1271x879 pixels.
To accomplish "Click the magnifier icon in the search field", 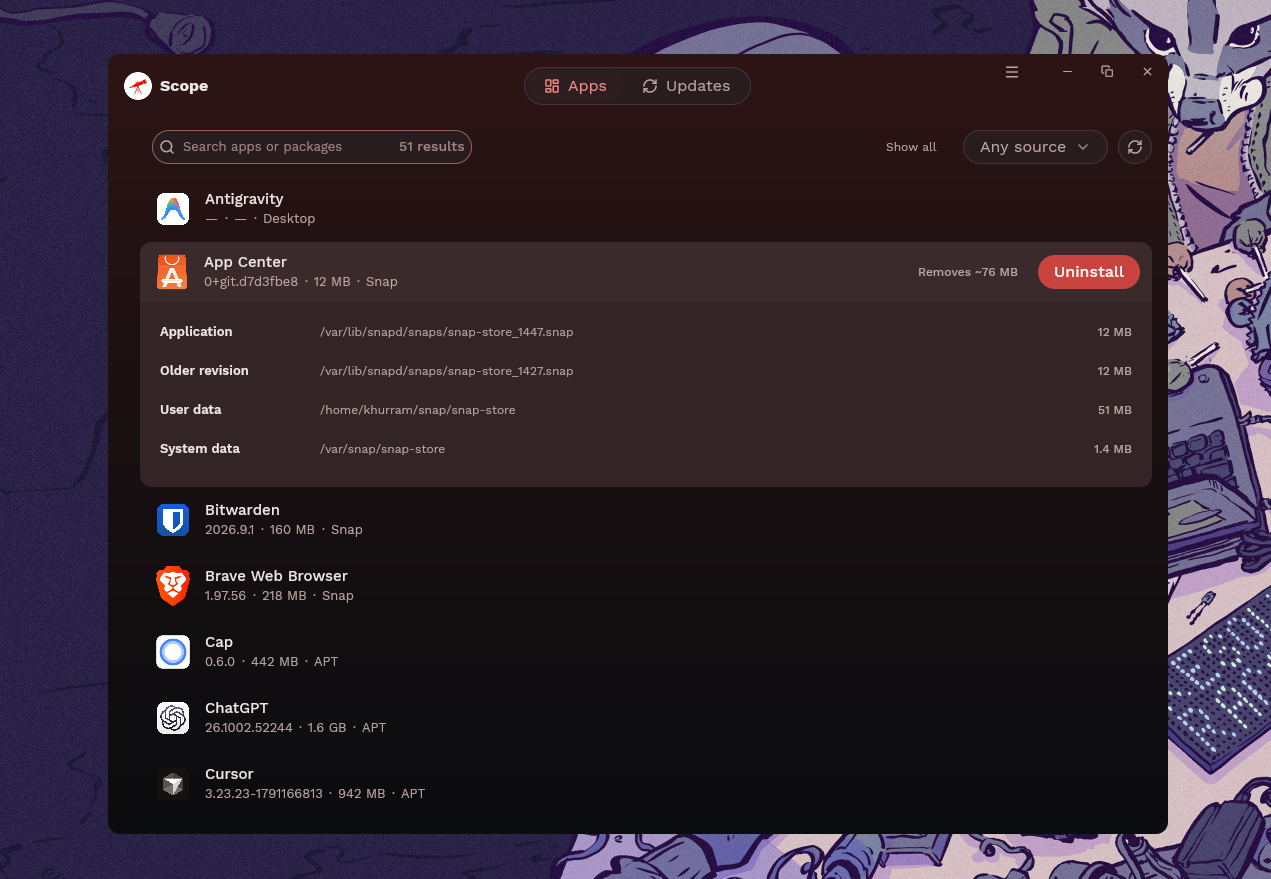I will point(168,147).
